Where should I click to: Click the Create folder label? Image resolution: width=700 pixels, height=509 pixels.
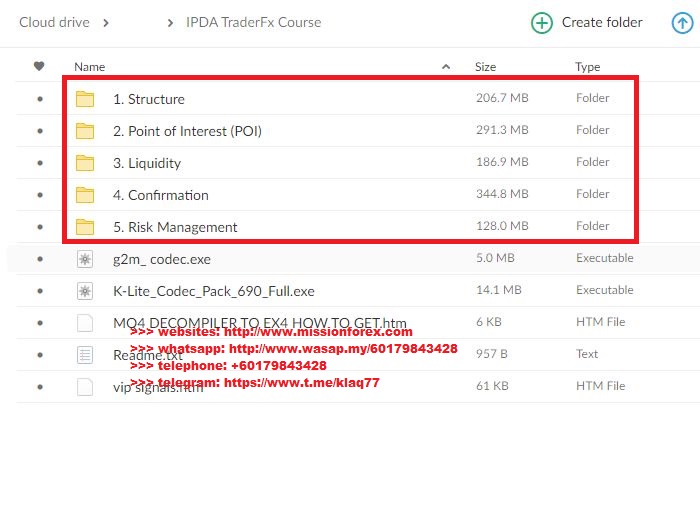click(x=602, y=22)
